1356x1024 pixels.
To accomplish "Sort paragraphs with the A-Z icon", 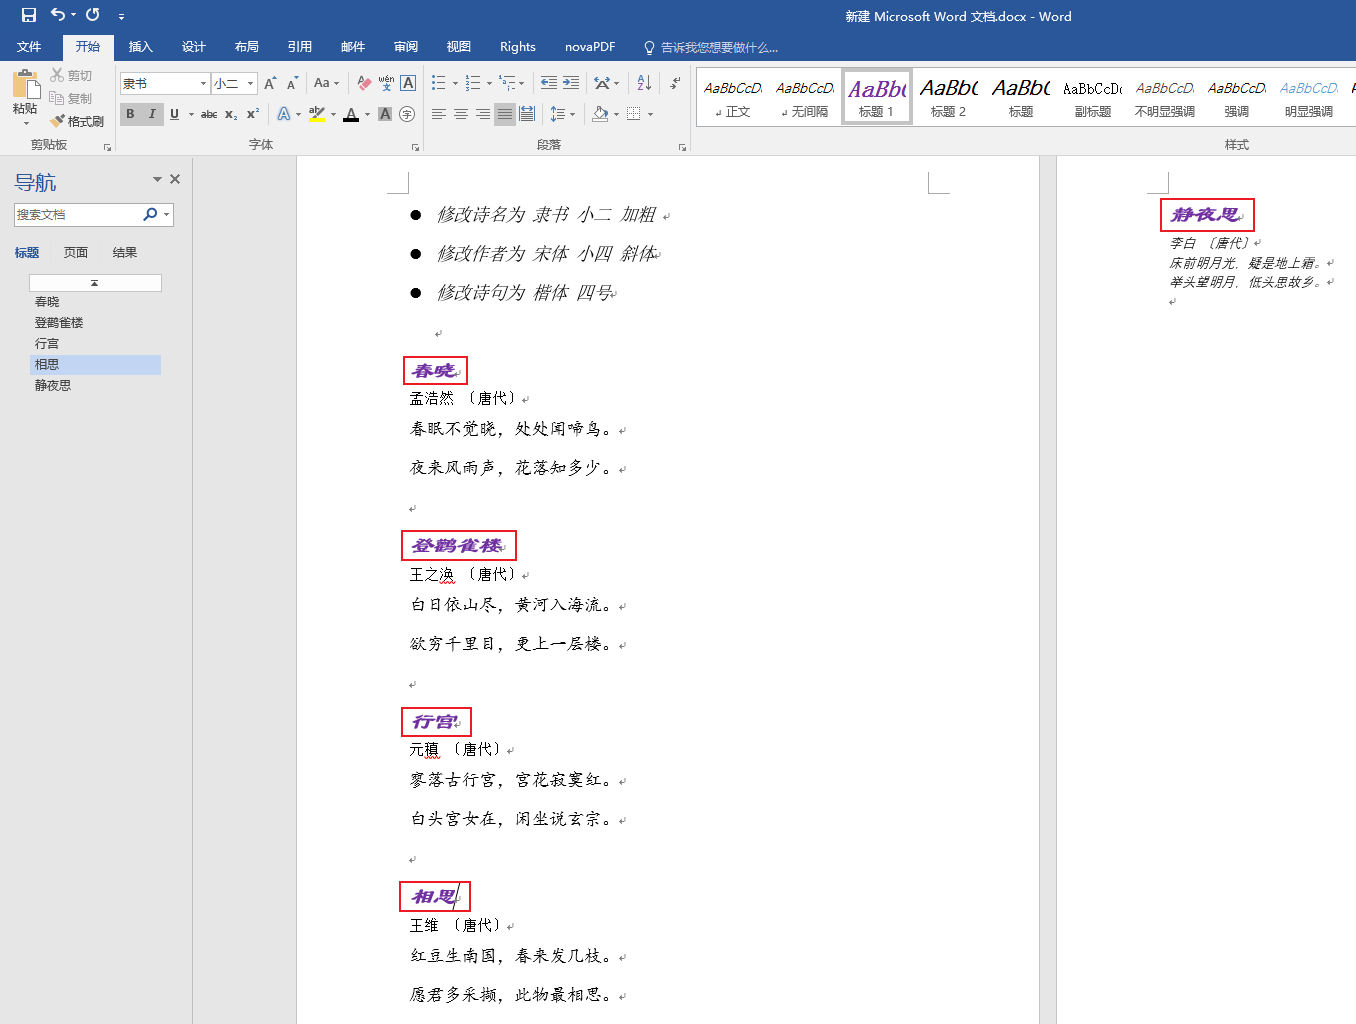I will pos(644,83).
